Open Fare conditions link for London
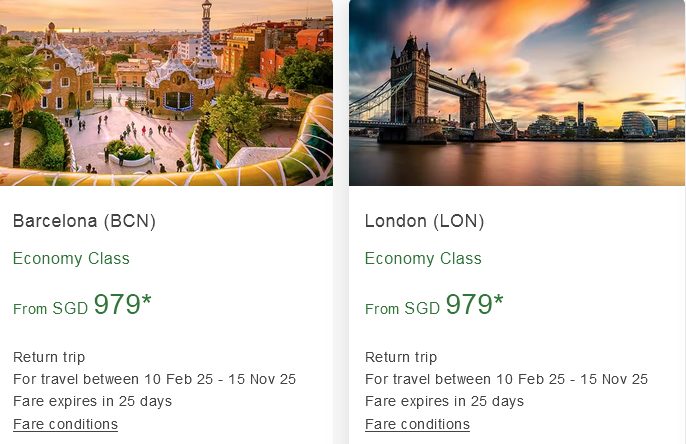The width and height of the screenshot is (686, 444). pyautogui.click(x=417, y=424)
